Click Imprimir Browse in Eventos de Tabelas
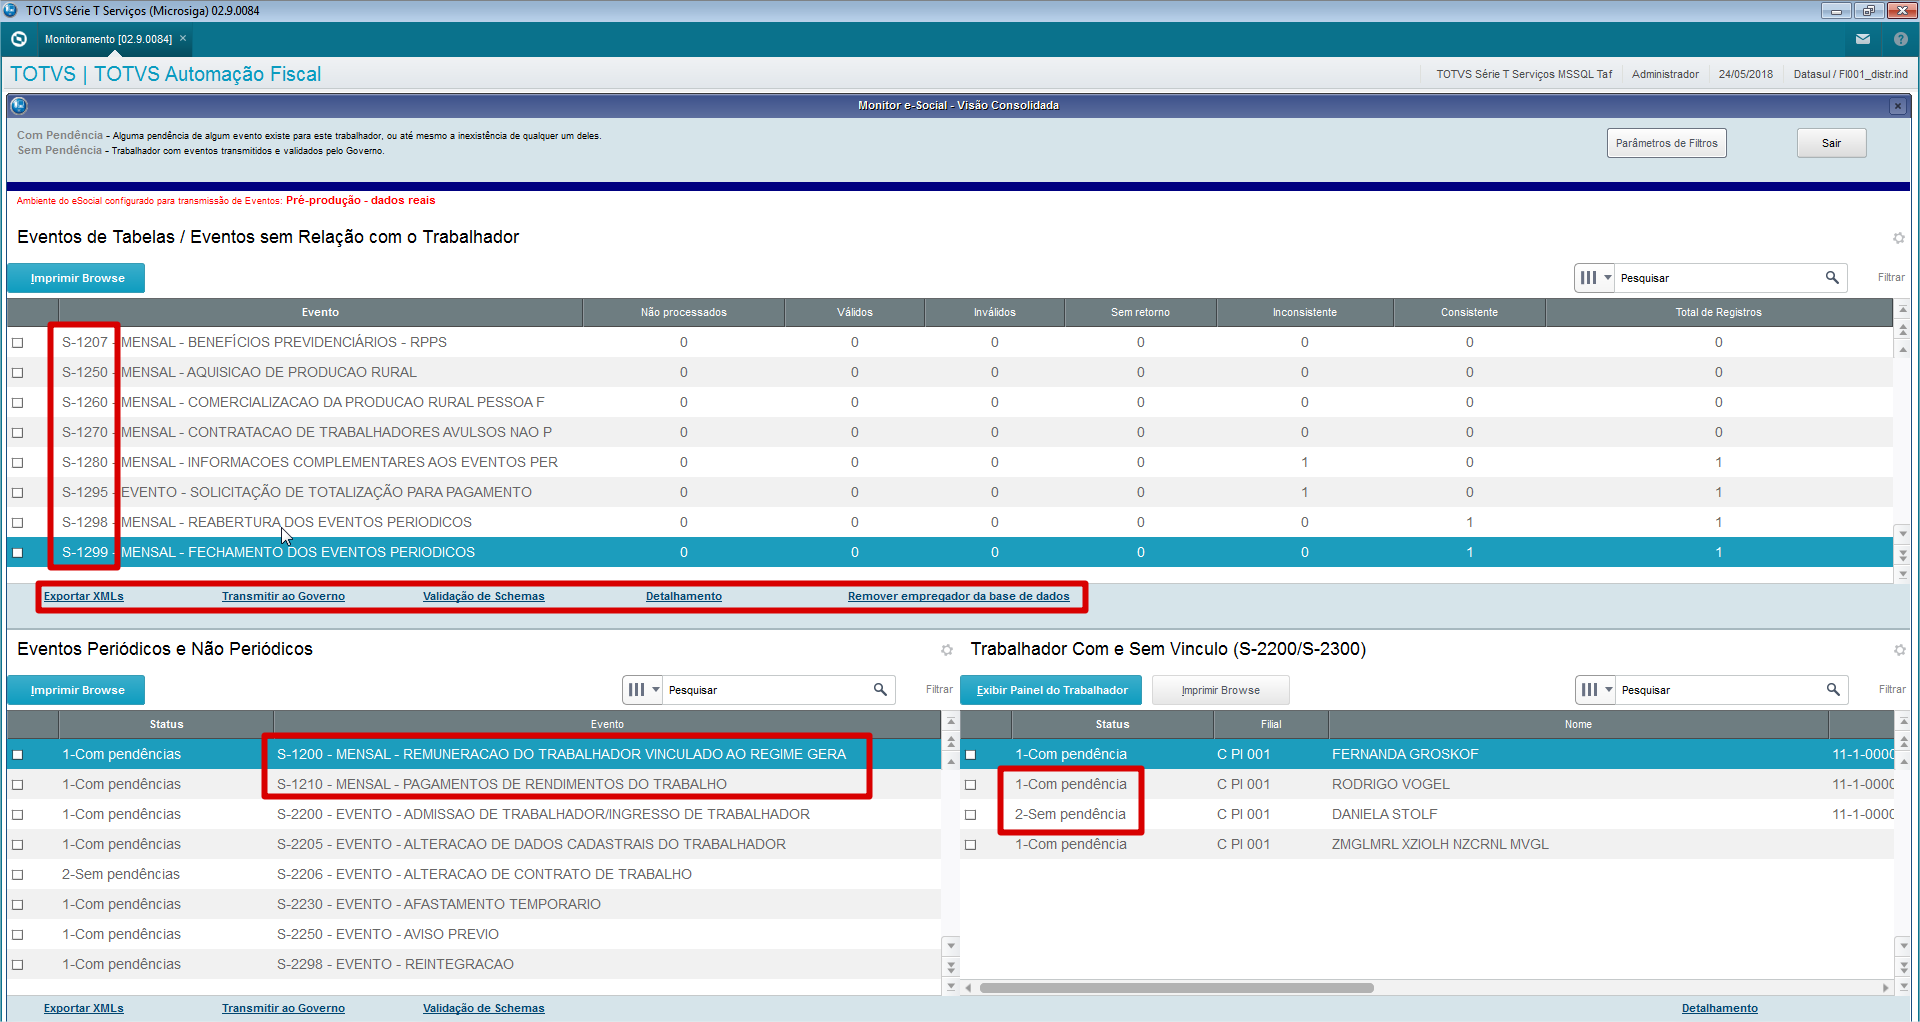The width and height of the screenshot is (1920, 1022). pyautogui.click(x=76, y=278)
